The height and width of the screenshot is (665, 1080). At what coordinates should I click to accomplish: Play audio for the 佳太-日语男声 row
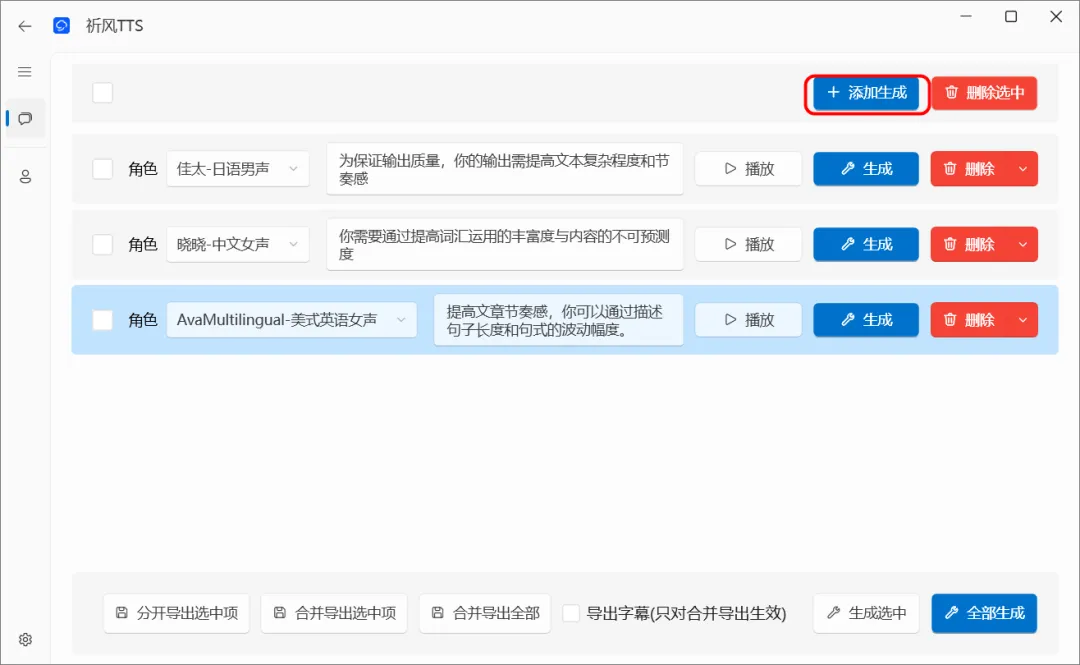click(748, 169)
